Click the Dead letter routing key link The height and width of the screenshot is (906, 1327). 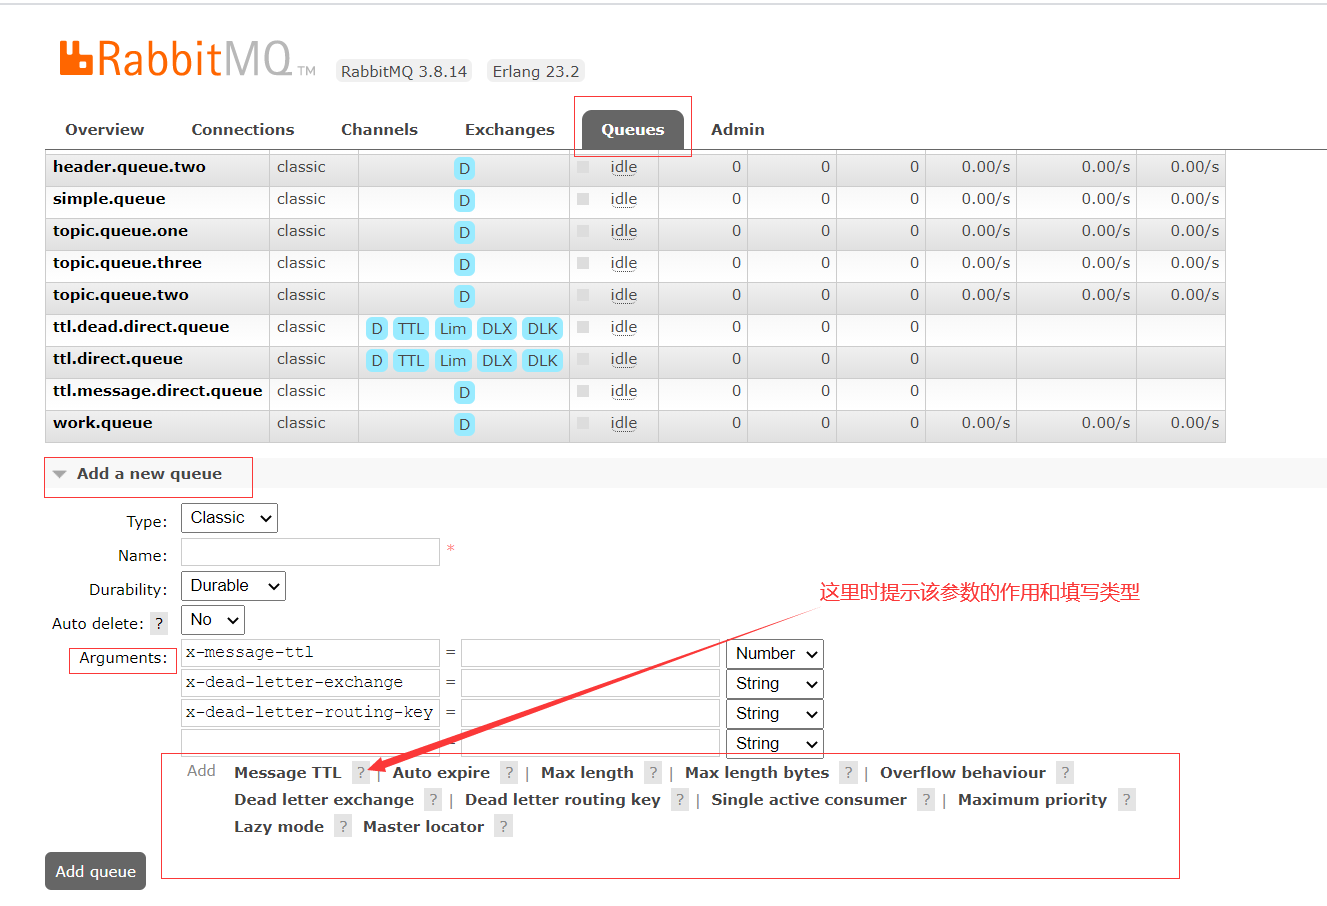pyautogui.click(x=562, y=800)
